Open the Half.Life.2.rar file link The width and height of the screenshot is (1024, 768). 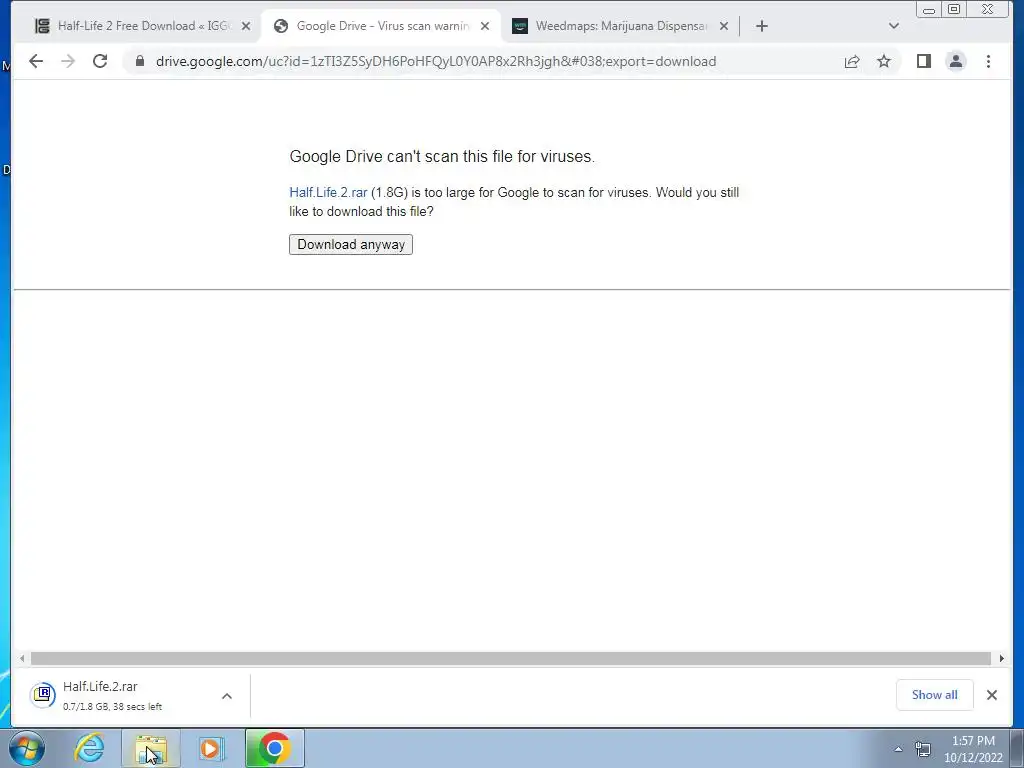point(328,193)
